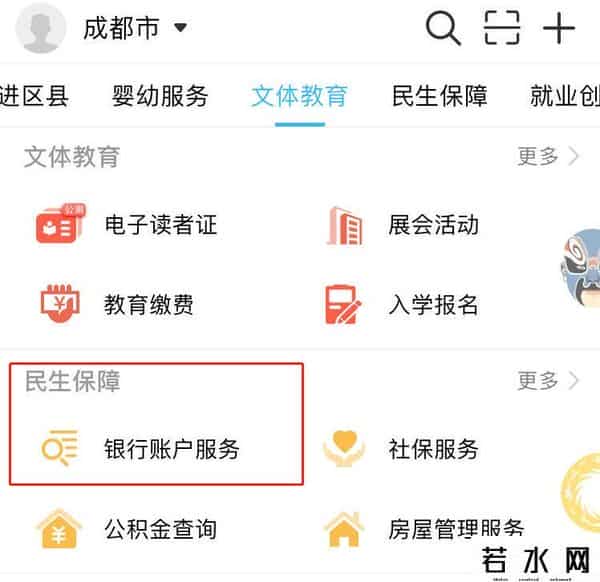Open the 银行账户服务 search-list icon
Viewport: 600px width, 582px height.
point(60,448)
